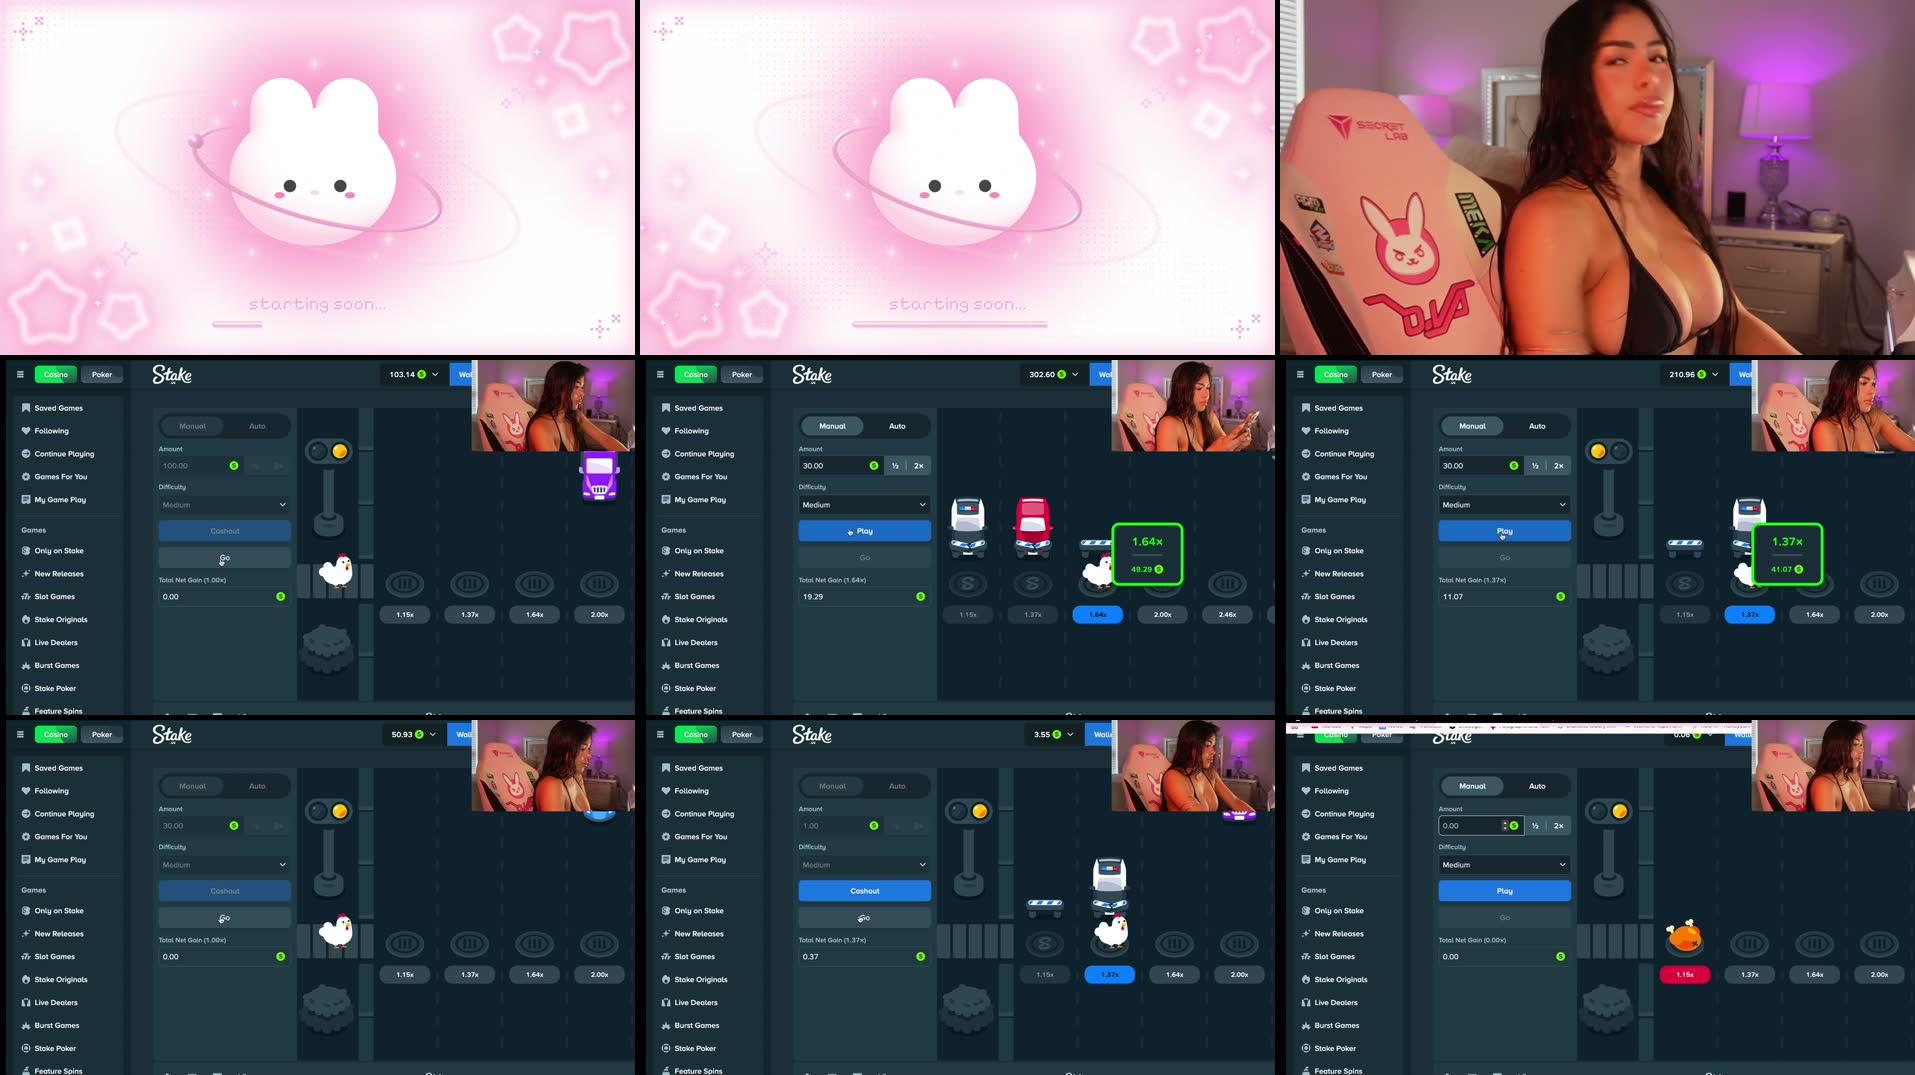Image resolution: width=1915 pixels, height=1075 pixels.
Task: Click the white chicken in 50.93 panel
Action: [336, 930]
